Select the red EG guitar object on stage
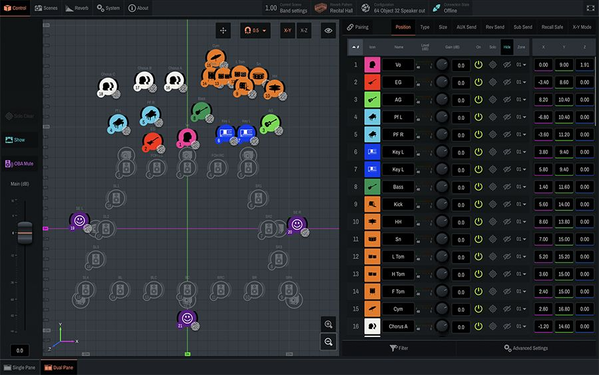 tap(152, 142)
